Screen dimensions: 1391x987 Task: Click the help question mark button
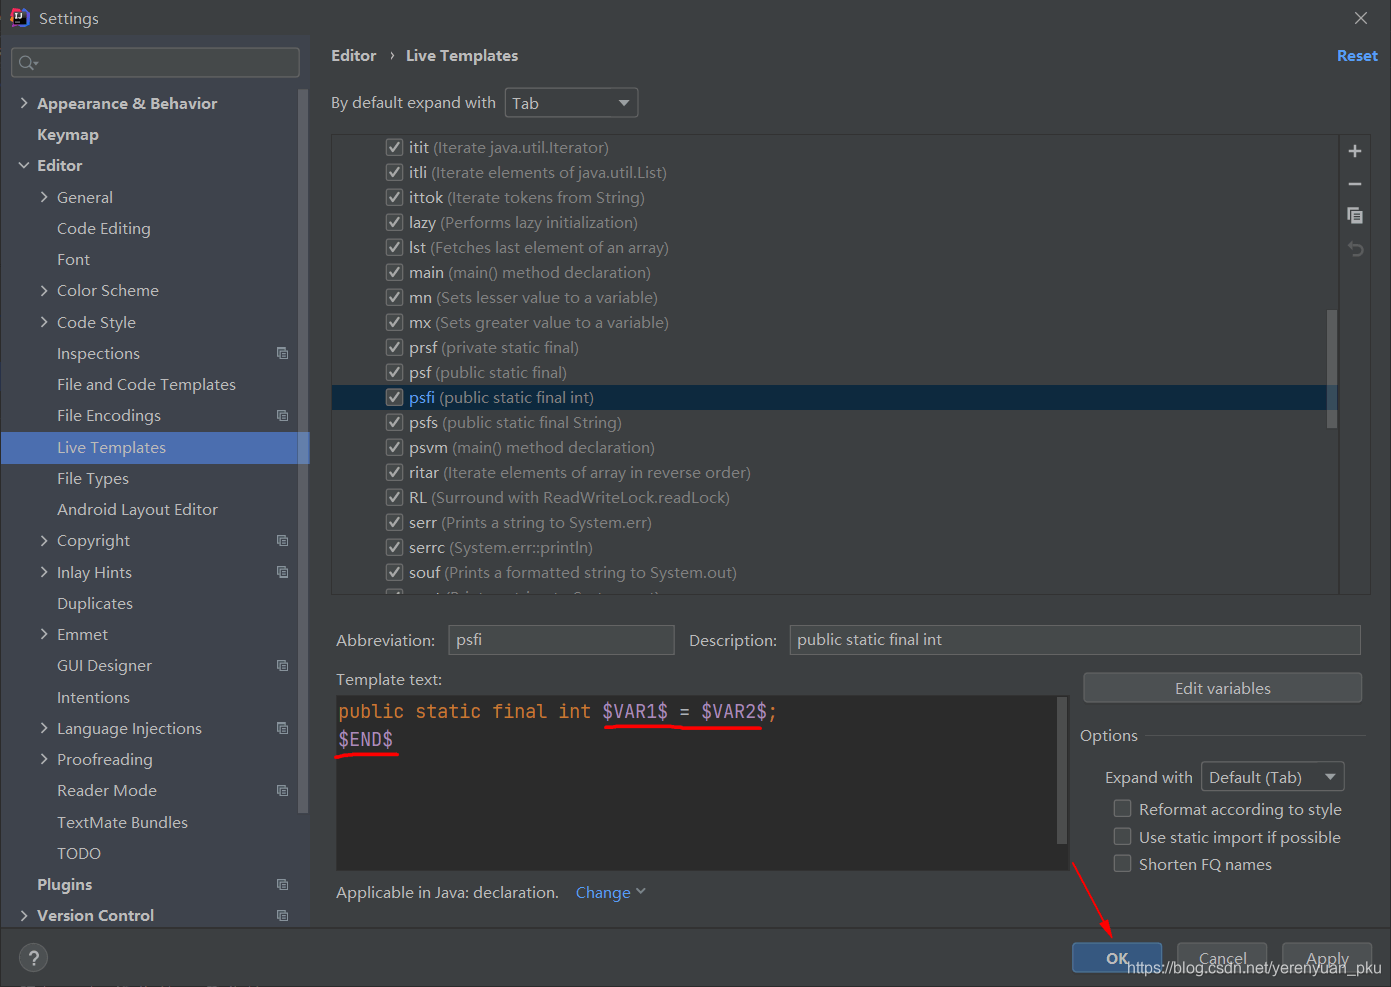click(x=33, y=958)
